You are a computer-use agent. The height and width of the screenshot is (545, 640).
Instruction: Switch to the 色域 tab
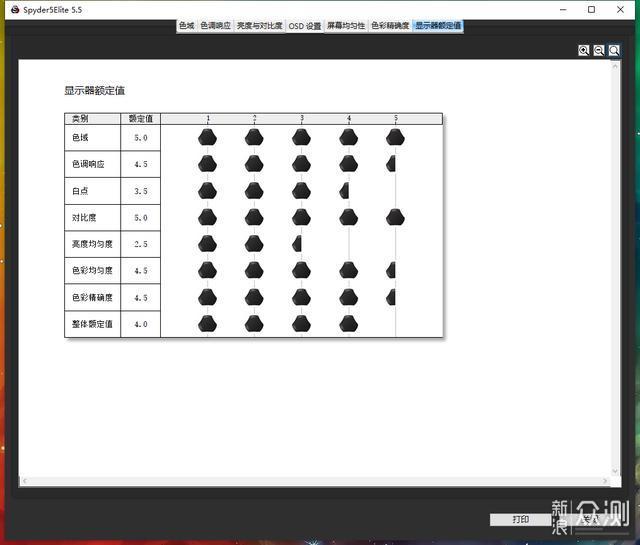coord(187,26)
